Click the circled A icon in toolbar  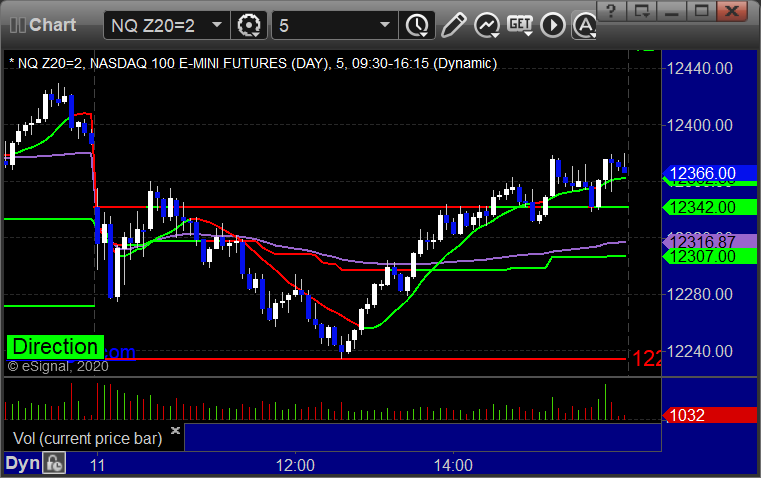click(584, 25)
